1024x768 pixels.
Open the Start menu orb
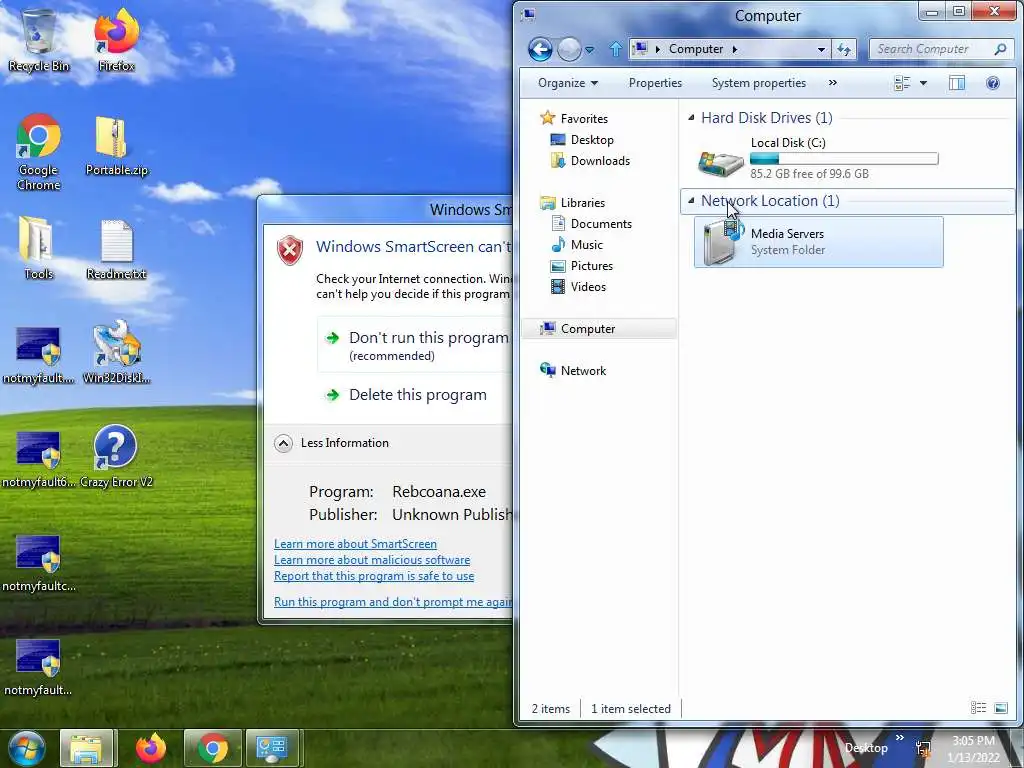tap(27, 748)
